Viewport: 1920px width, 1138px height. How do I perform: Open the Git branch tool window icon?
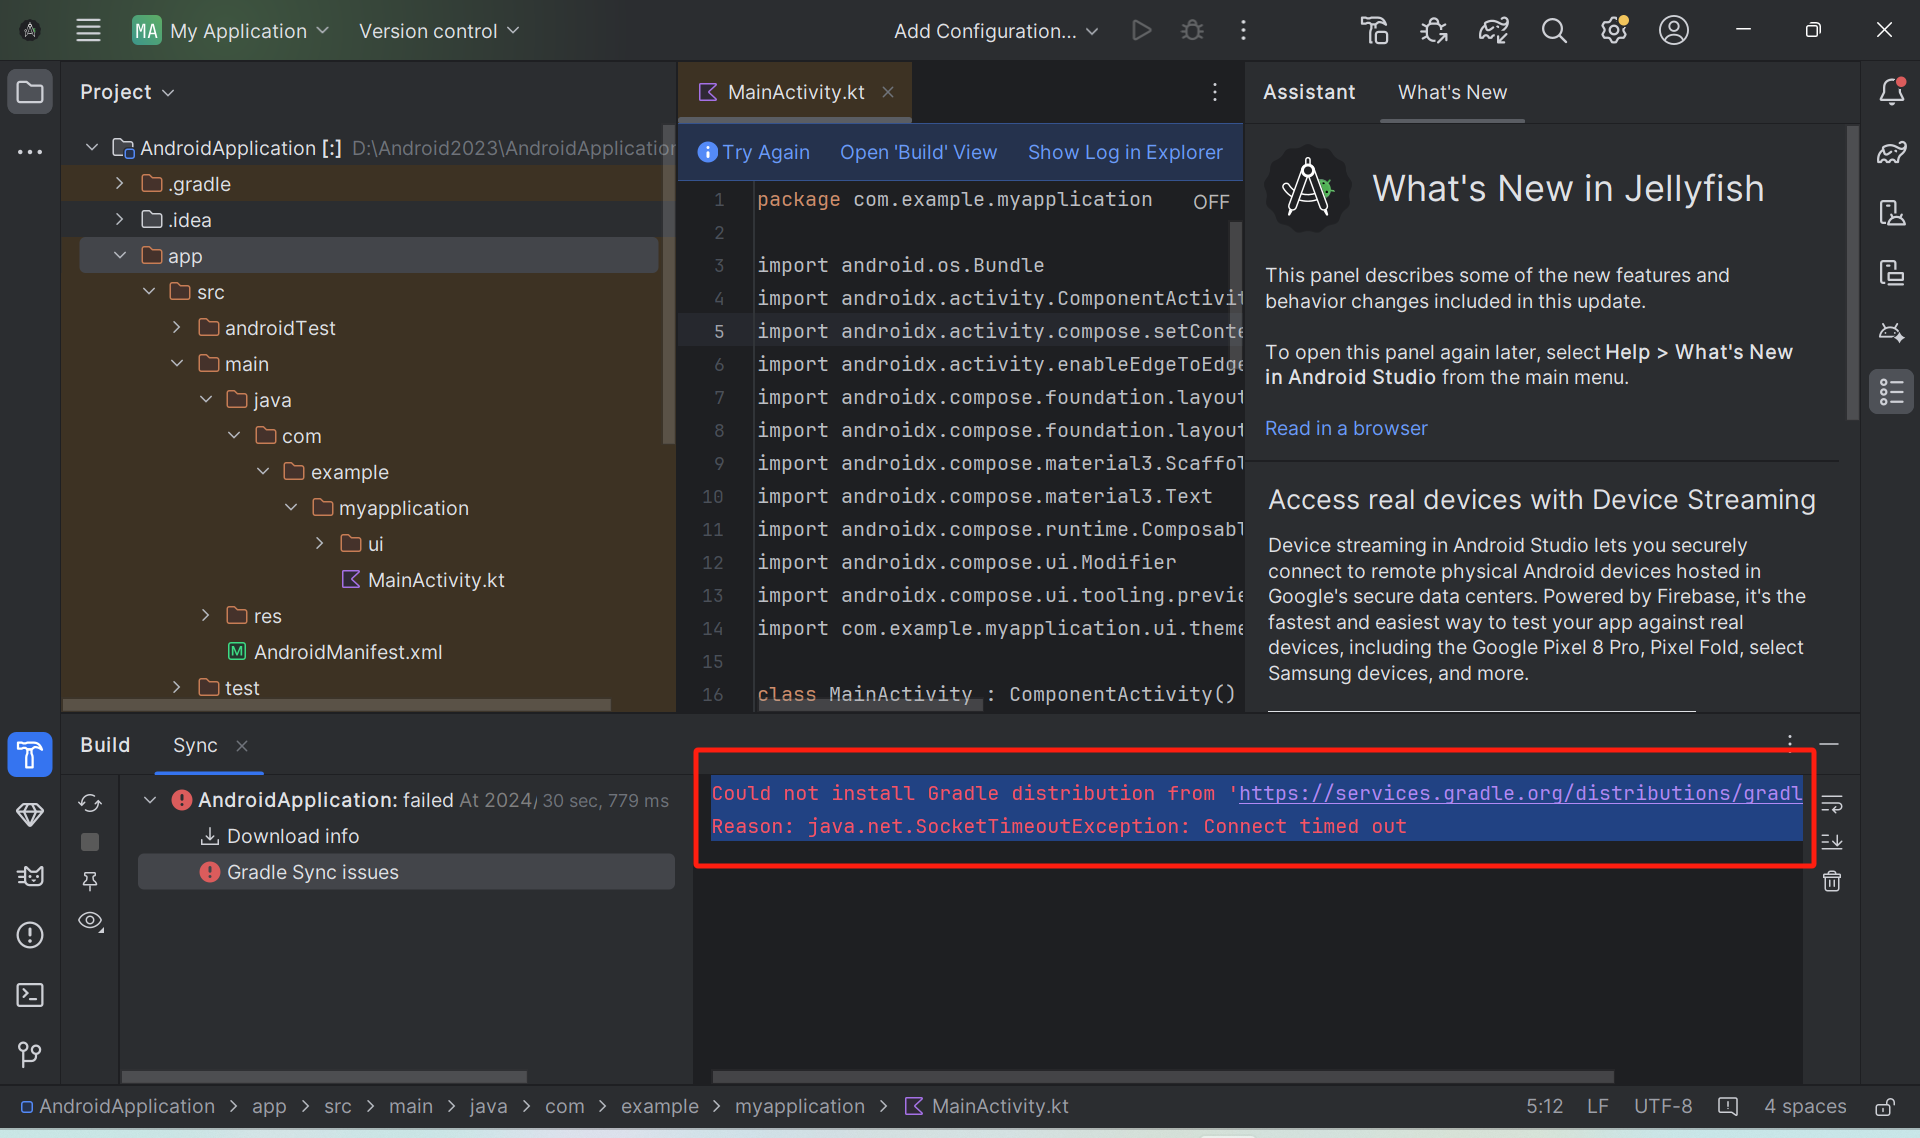pos(30,1054)
